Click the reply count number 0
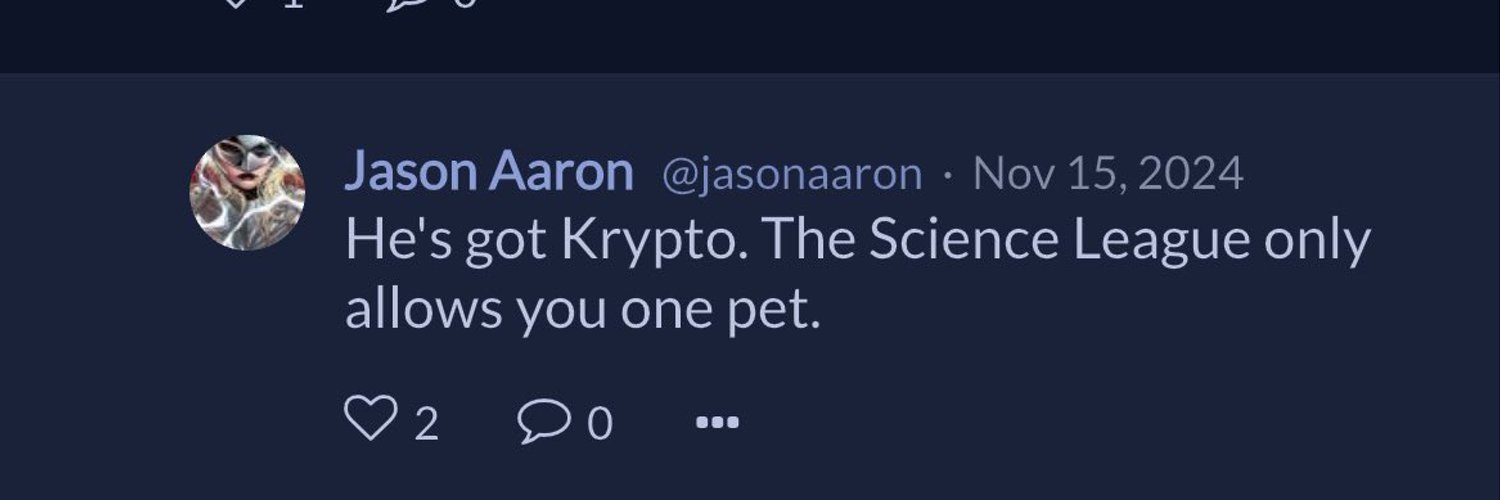 point(599,424)
